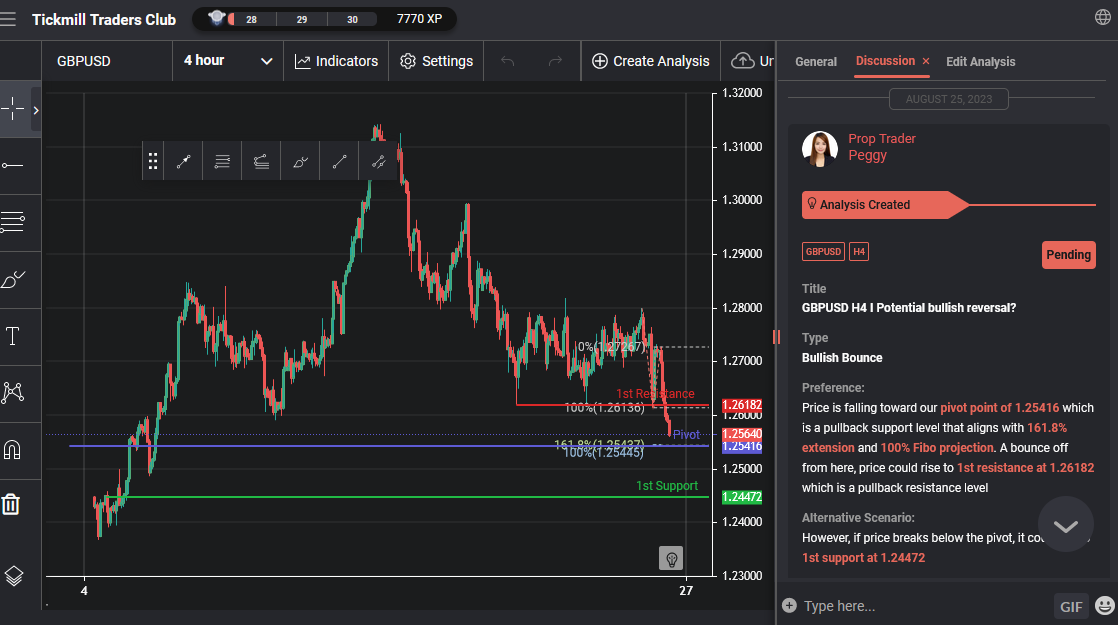The image size is (1118, 625).
Task: Click the trash delete drawings icon
Action: point(11,505)
